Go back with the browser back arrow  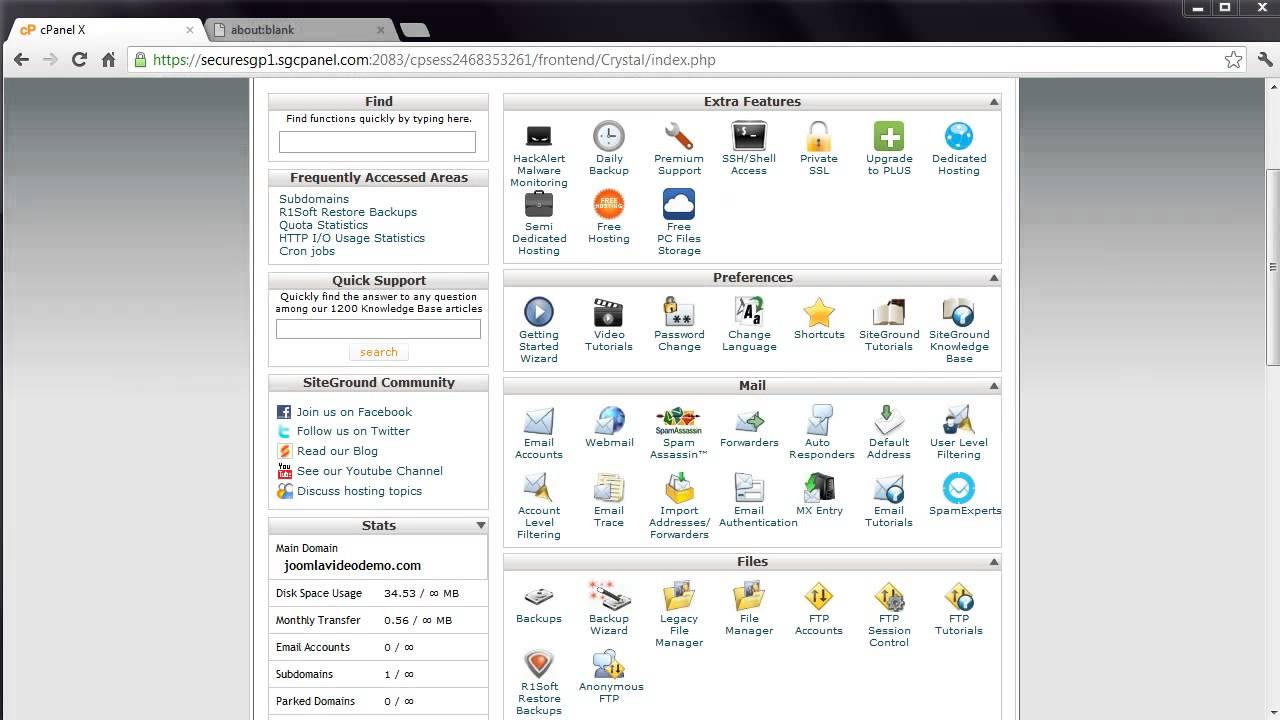tap(21, 60)
